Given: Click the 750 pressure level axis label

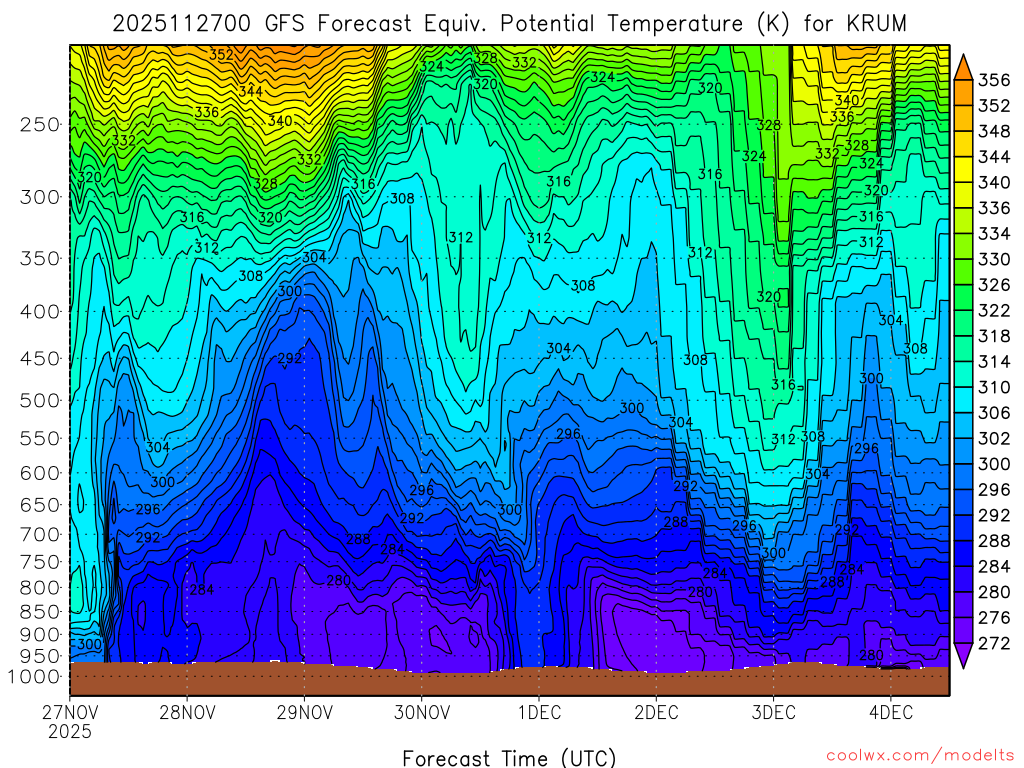Looking at the screenshot, I should tap(39, 562).
